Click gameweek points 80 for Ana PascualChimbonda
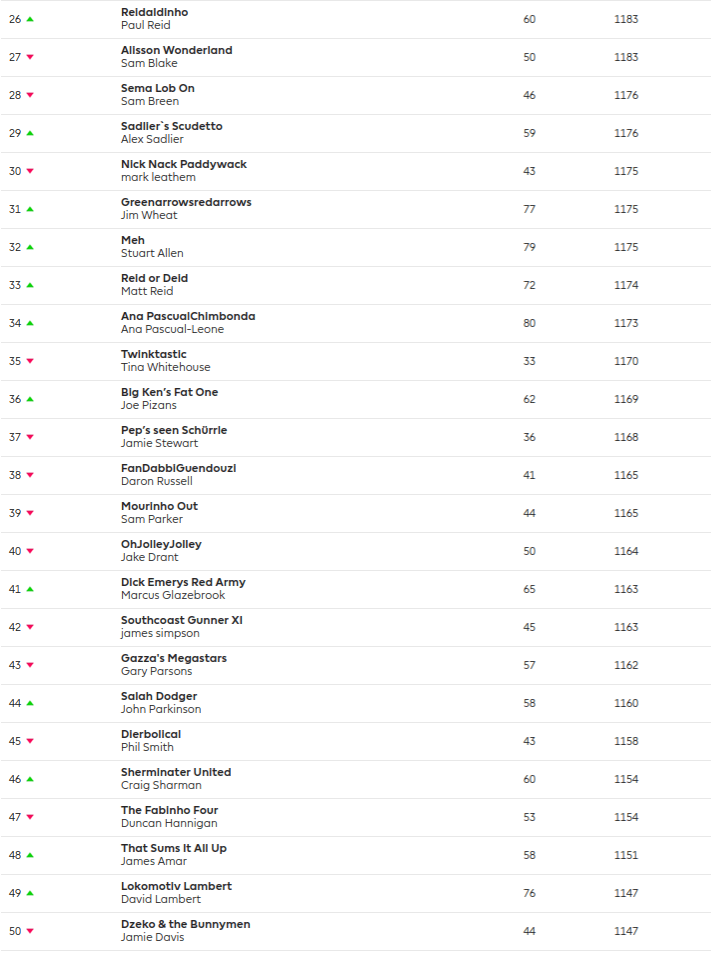Image resolution: width=711 pixels, height=955 pixels. pyautogui.click(x=529, y=323)
